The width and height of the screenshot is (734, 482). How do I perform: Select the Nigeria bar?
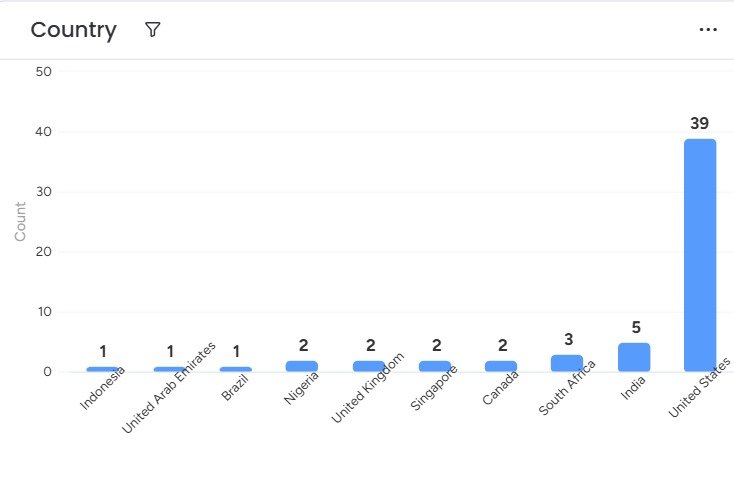302,366
